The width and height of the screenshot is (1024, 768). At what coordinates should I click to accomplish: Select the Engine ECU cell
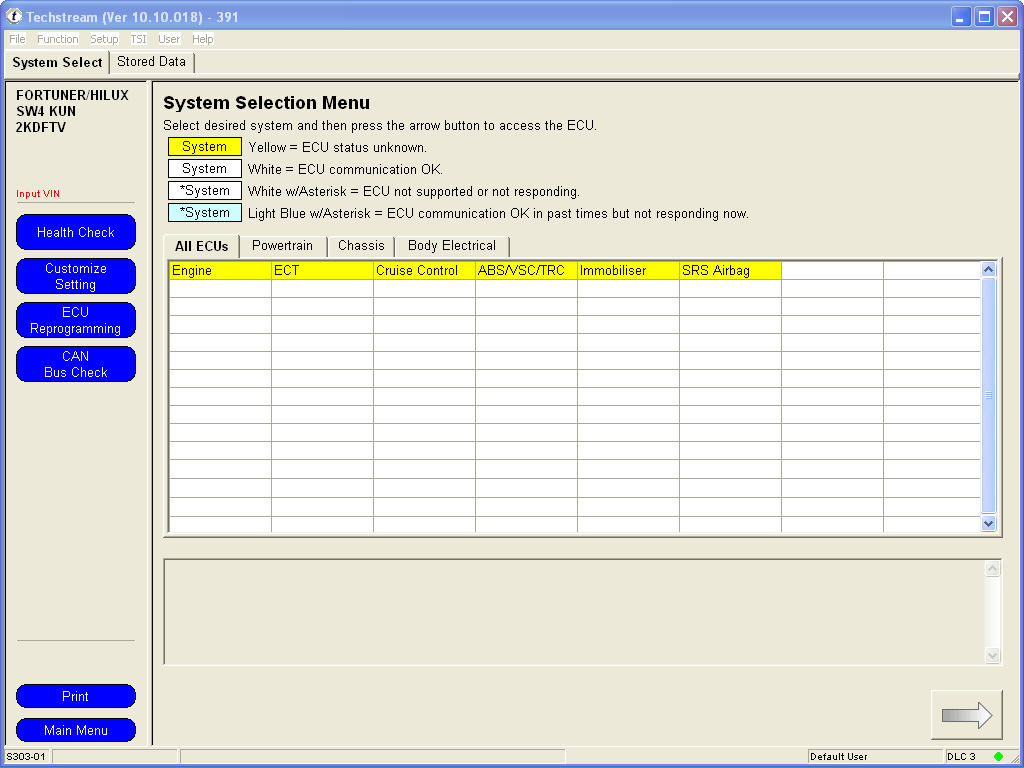point(221,270)
